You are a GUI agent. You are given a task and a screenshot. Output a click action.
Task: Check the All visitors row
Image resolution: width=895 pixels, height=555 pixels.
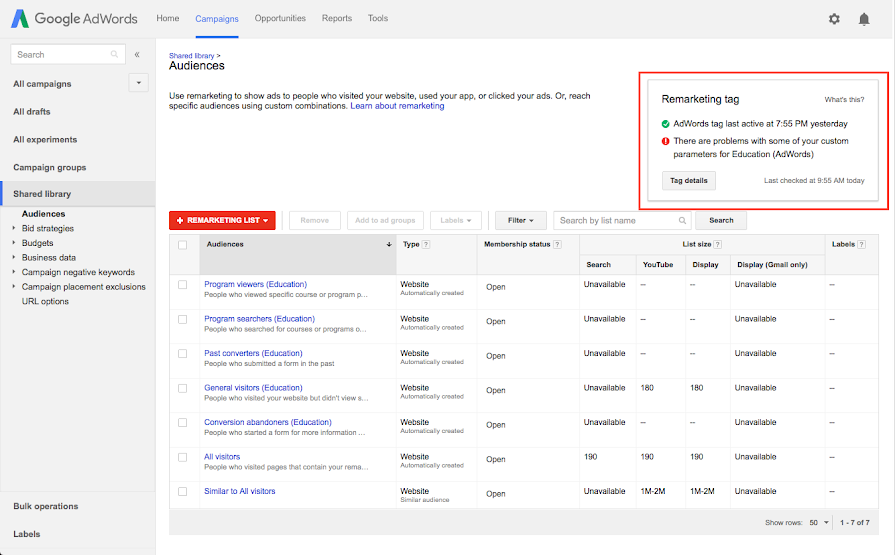[x=183, y=457]
